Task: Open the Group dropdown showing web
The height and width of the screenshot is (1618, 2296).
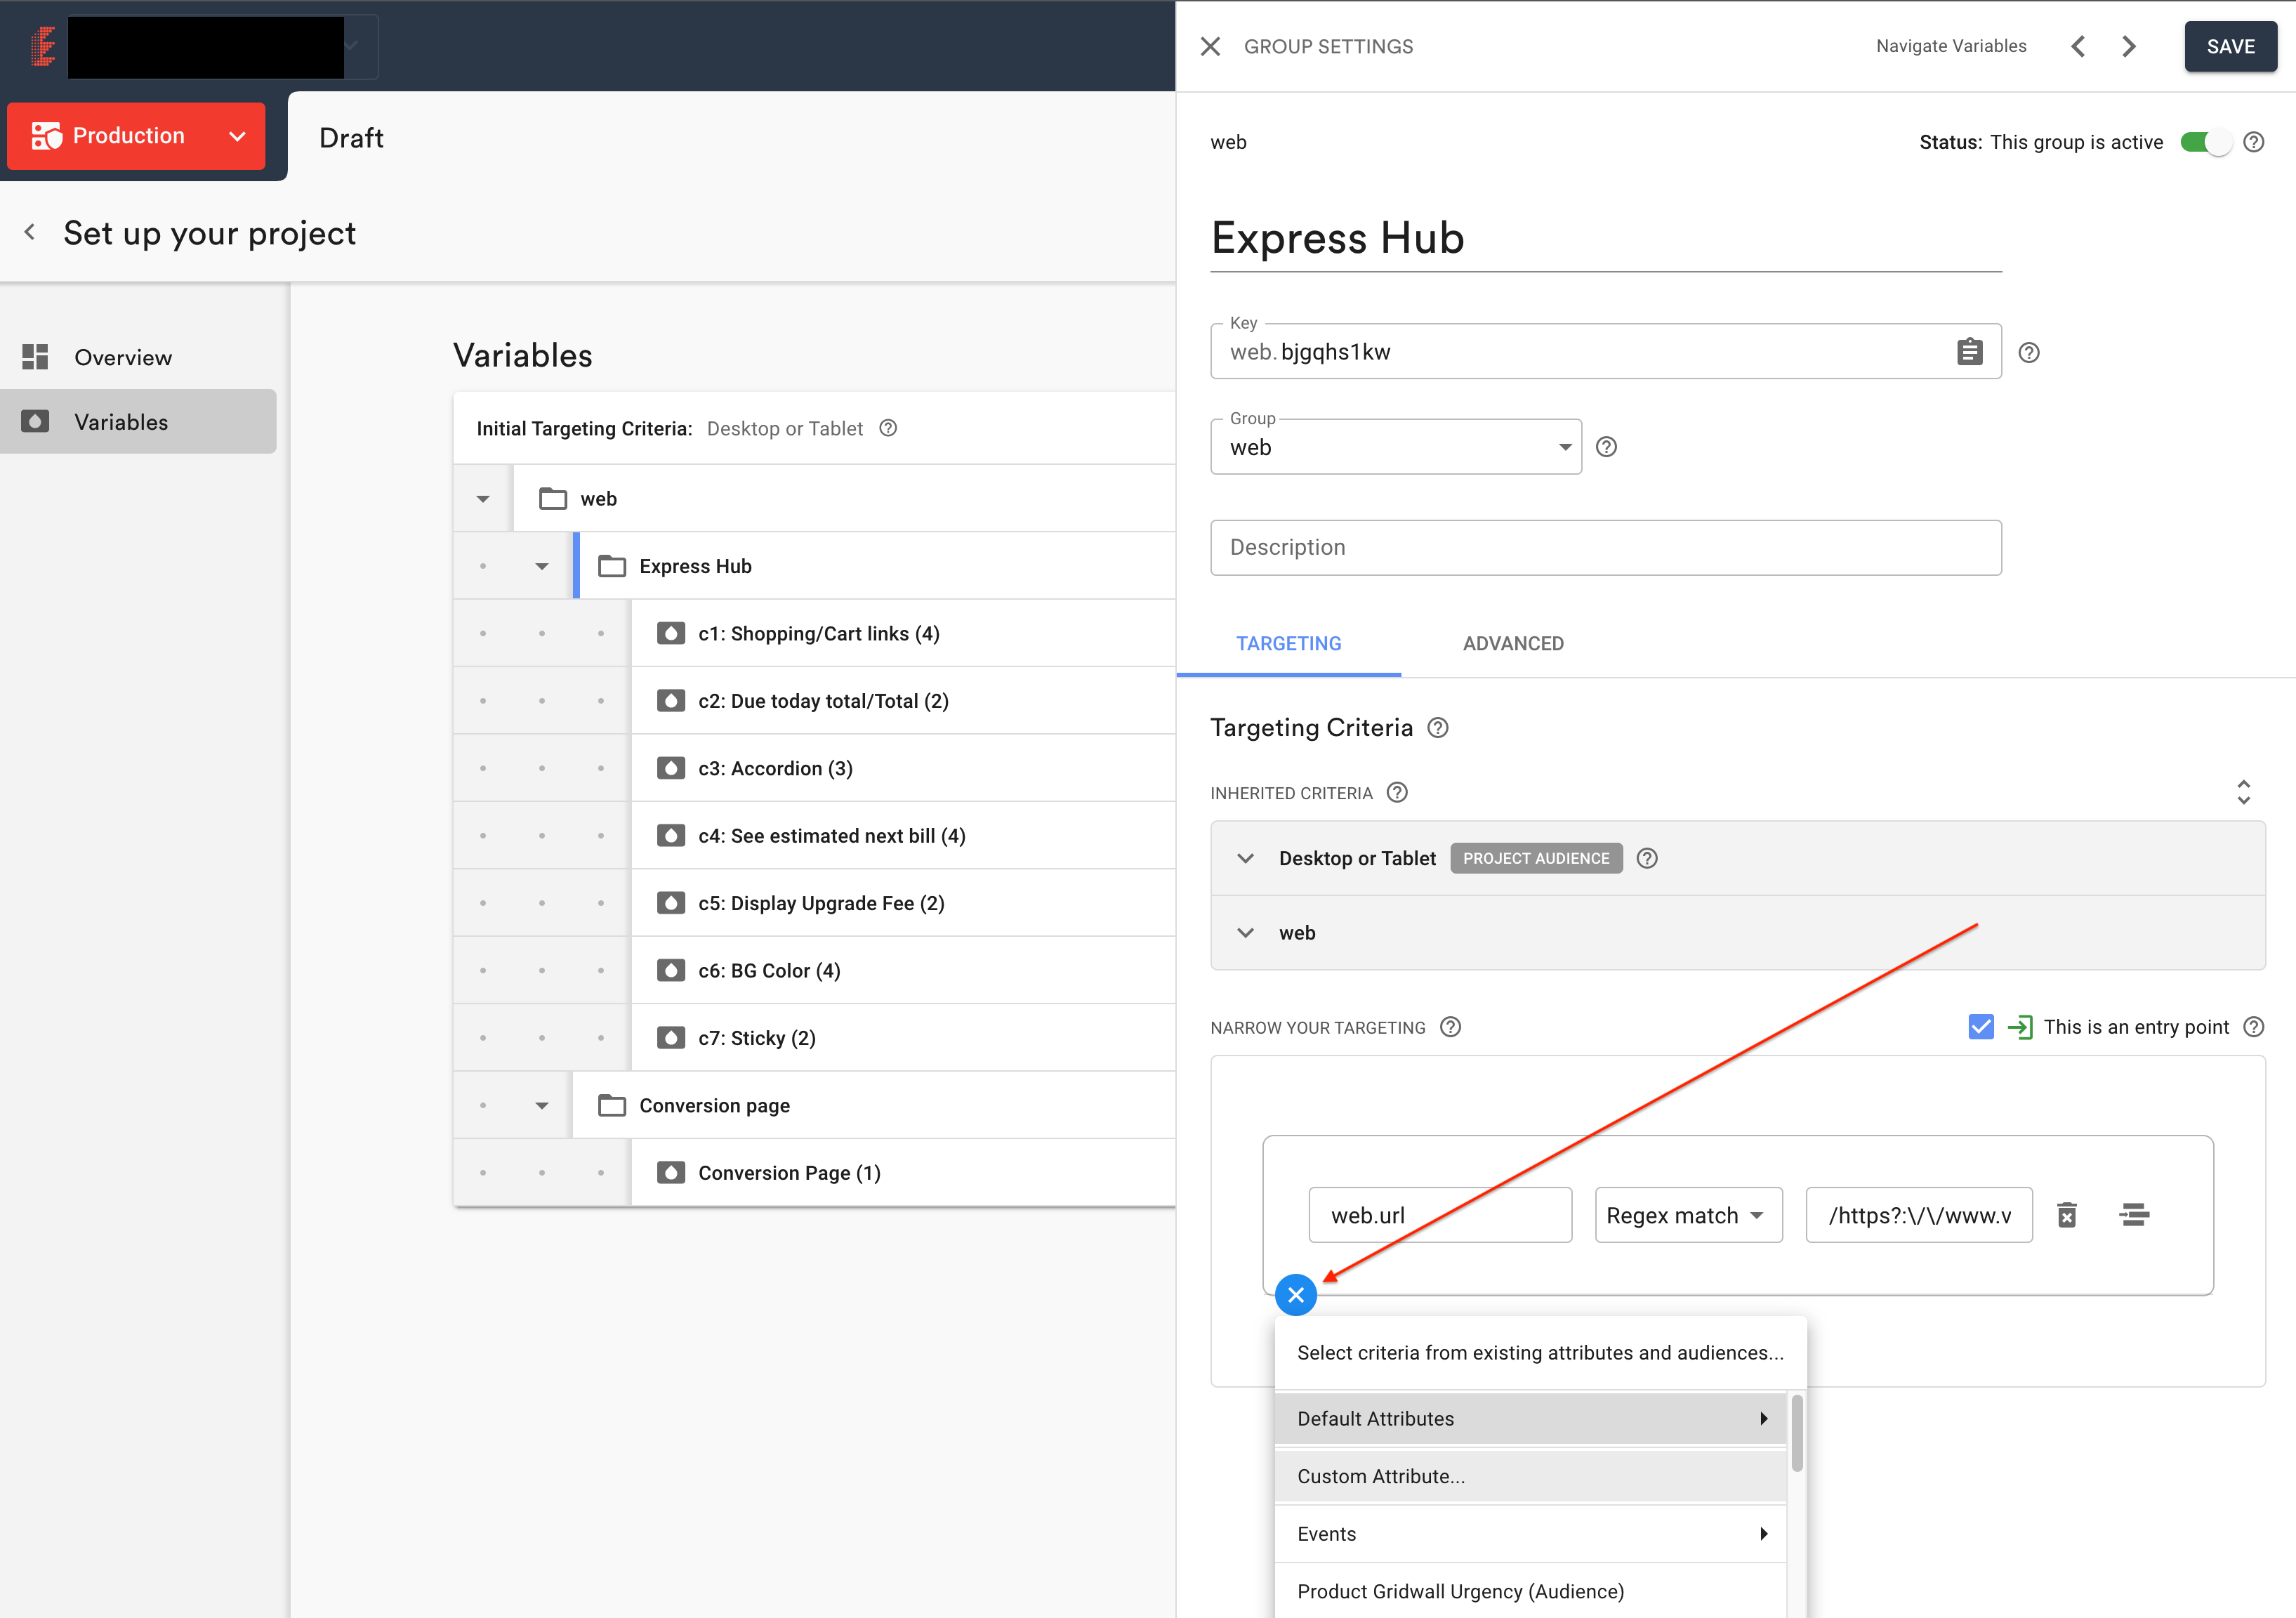Action: click(1396, 447)
